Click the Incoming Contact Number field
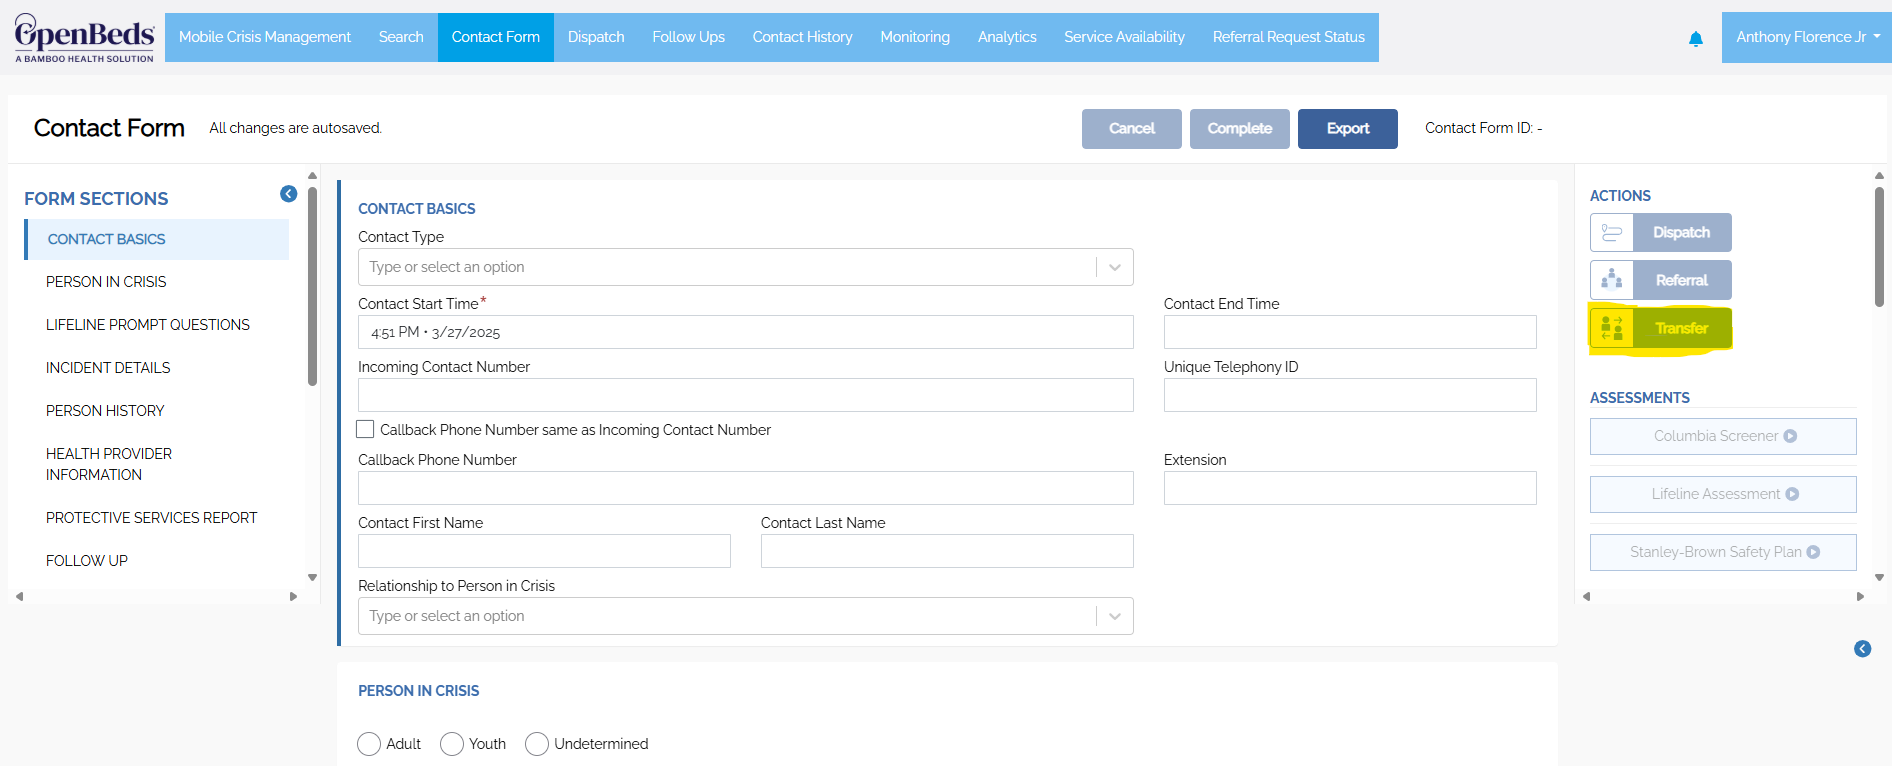Screen dimensions: 1892x766 [x=745, y=395]
